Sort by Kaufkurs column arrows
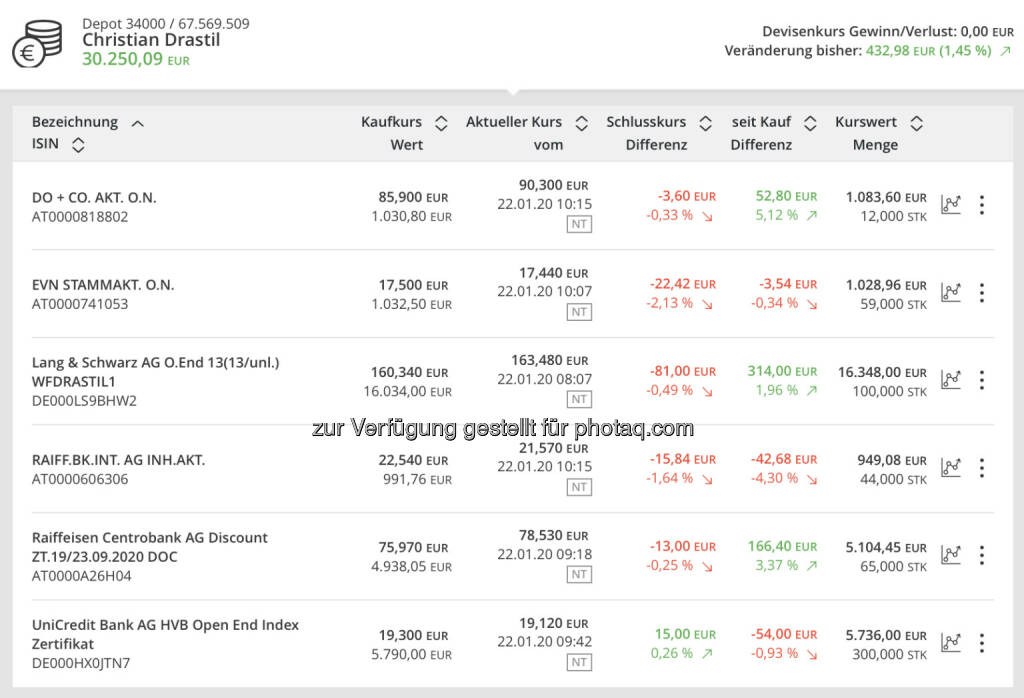 (441, 123)
